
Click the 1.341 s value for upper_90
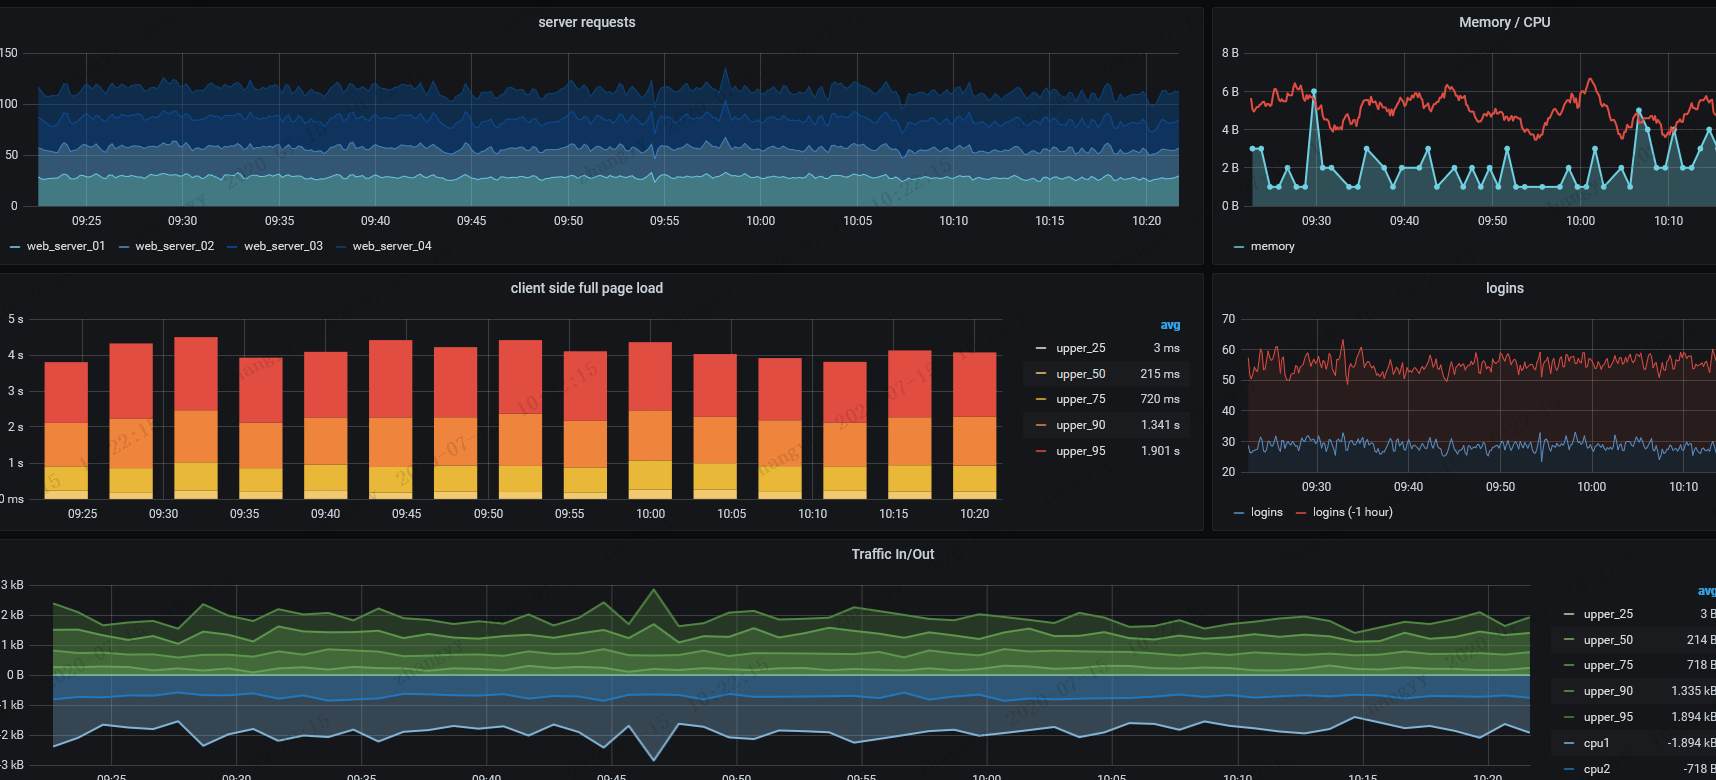(x=1160, y=425)
